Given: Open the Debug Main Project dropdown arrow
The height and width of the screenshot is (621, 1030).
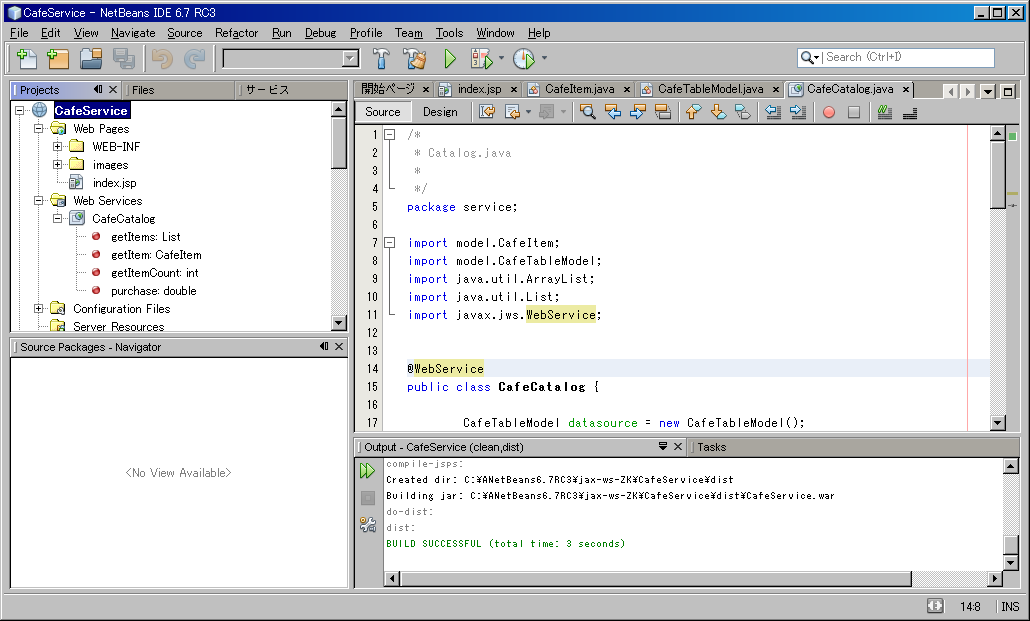Looking at the screenshot, I should tap(501, 58).
